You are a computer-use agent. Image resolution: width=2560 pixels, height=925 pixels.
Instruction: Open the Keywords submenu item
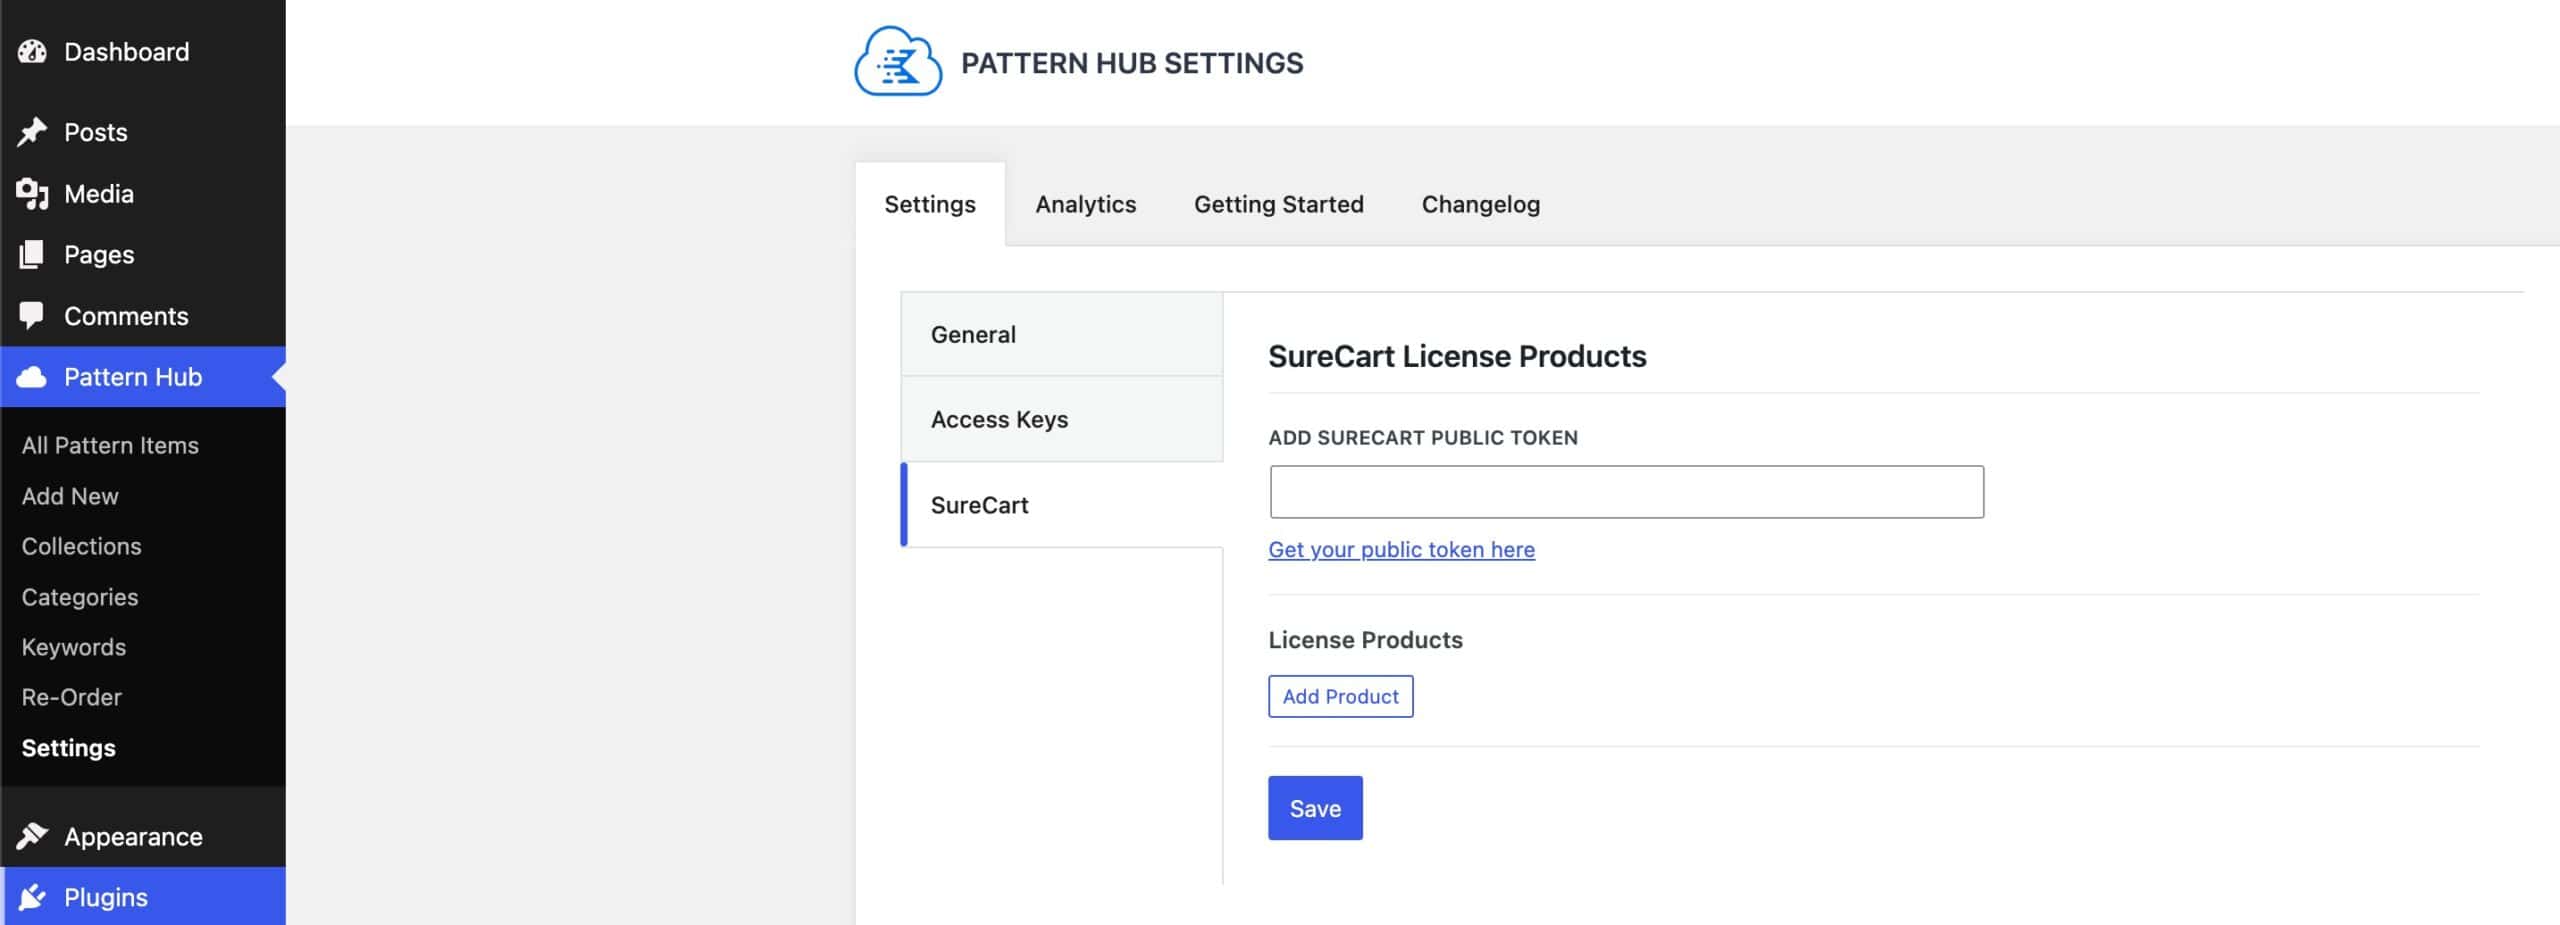click(74, 647)
